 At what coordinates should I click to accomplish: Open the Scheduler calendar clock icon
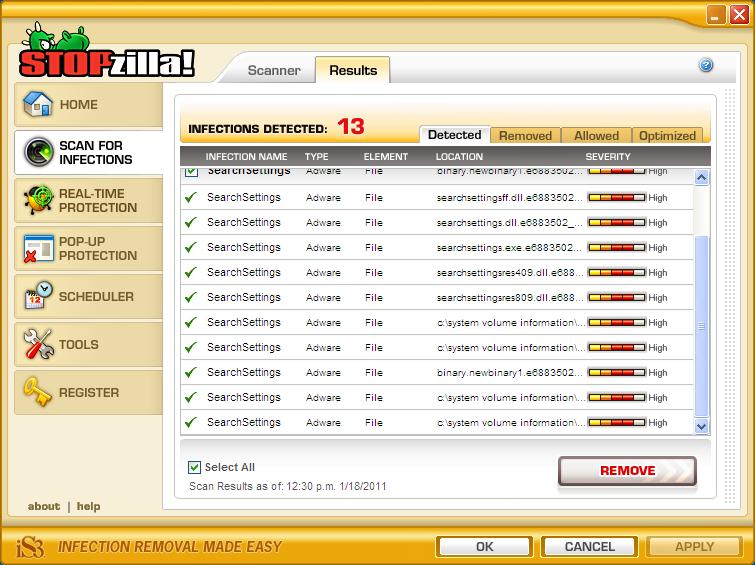click(38, 295)
